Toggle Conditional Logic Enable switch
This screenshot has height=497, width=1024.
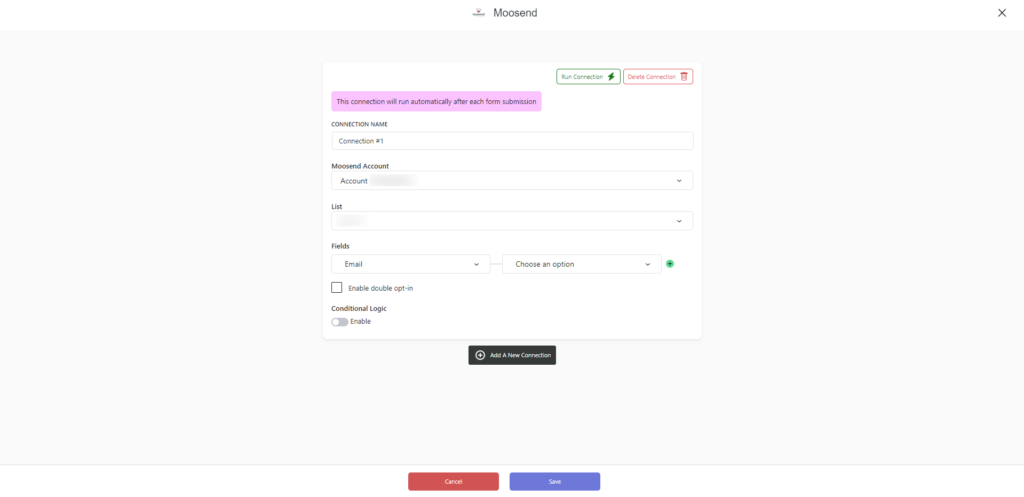click(340, 322)
